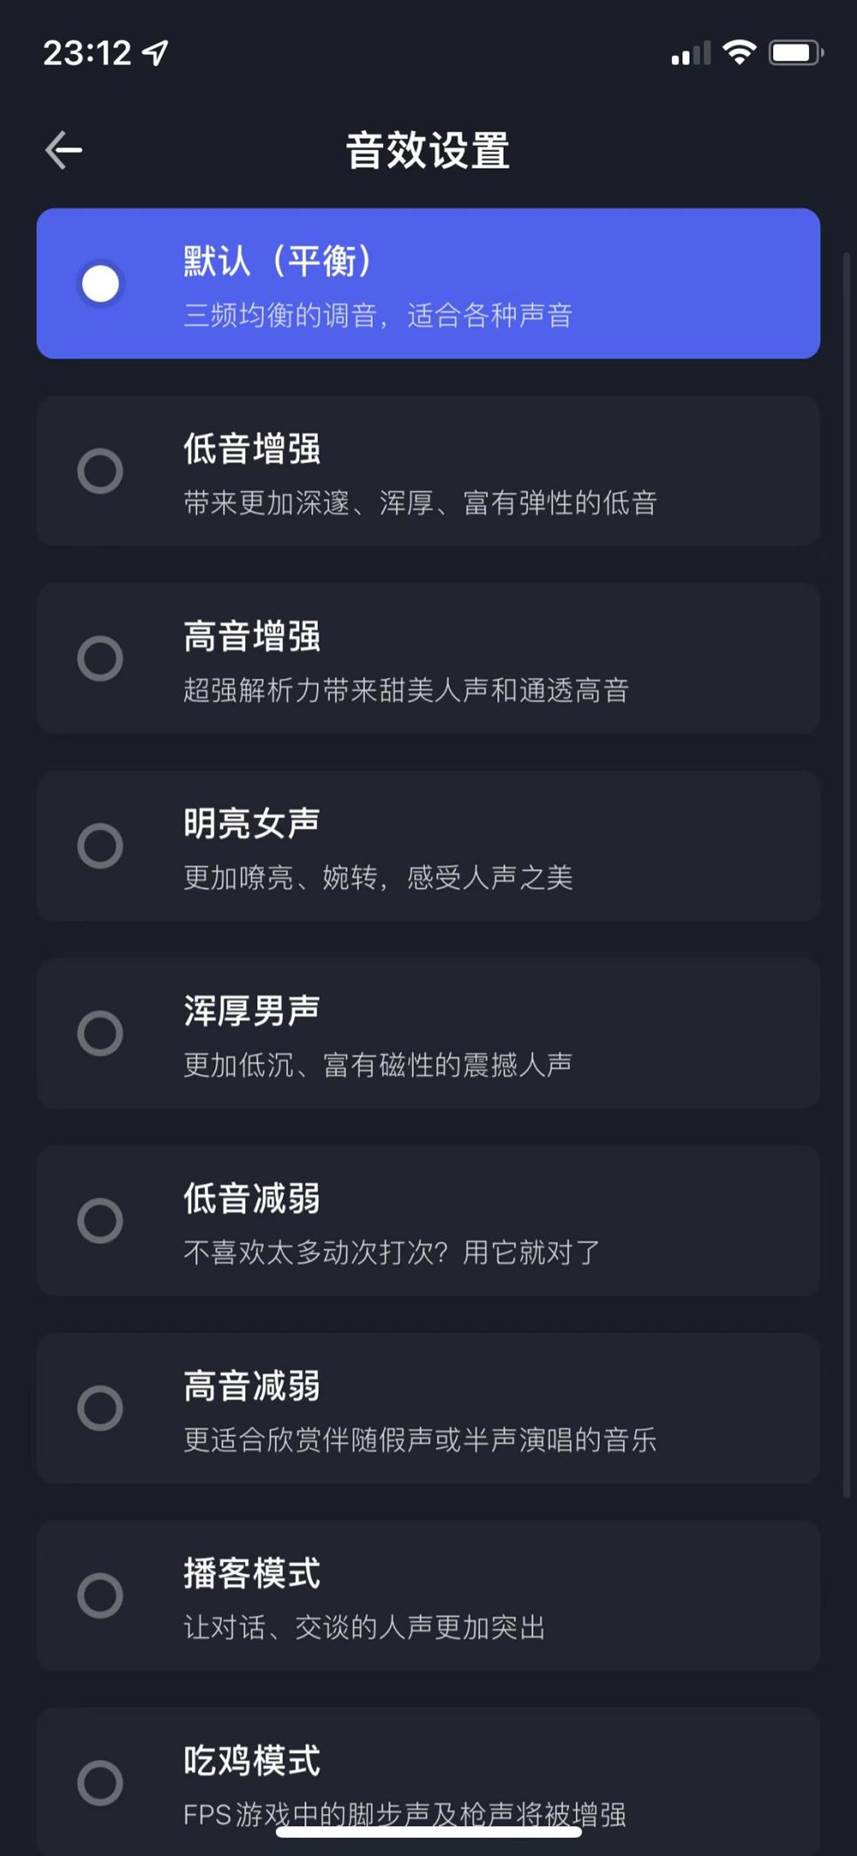857x1856 pixels.
Task: Tap the 音效设置 page title
Action: coord(428,151)
